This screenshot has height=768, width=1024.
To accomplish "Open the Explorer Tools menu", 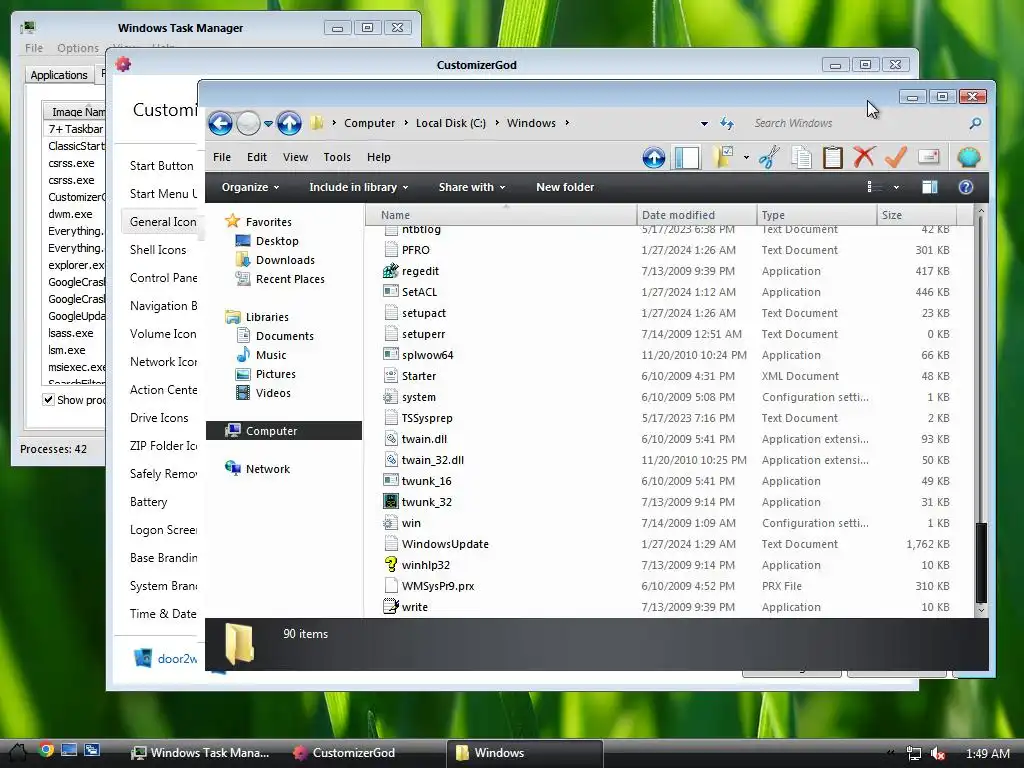I will point(337,157).
